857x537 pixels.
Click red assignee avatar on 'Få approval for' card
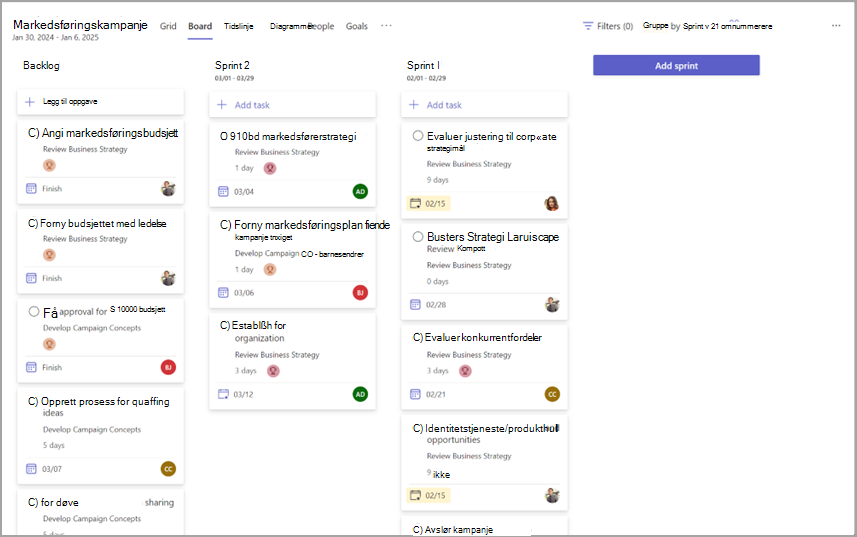pyautogui.click(x=168, y=367)
